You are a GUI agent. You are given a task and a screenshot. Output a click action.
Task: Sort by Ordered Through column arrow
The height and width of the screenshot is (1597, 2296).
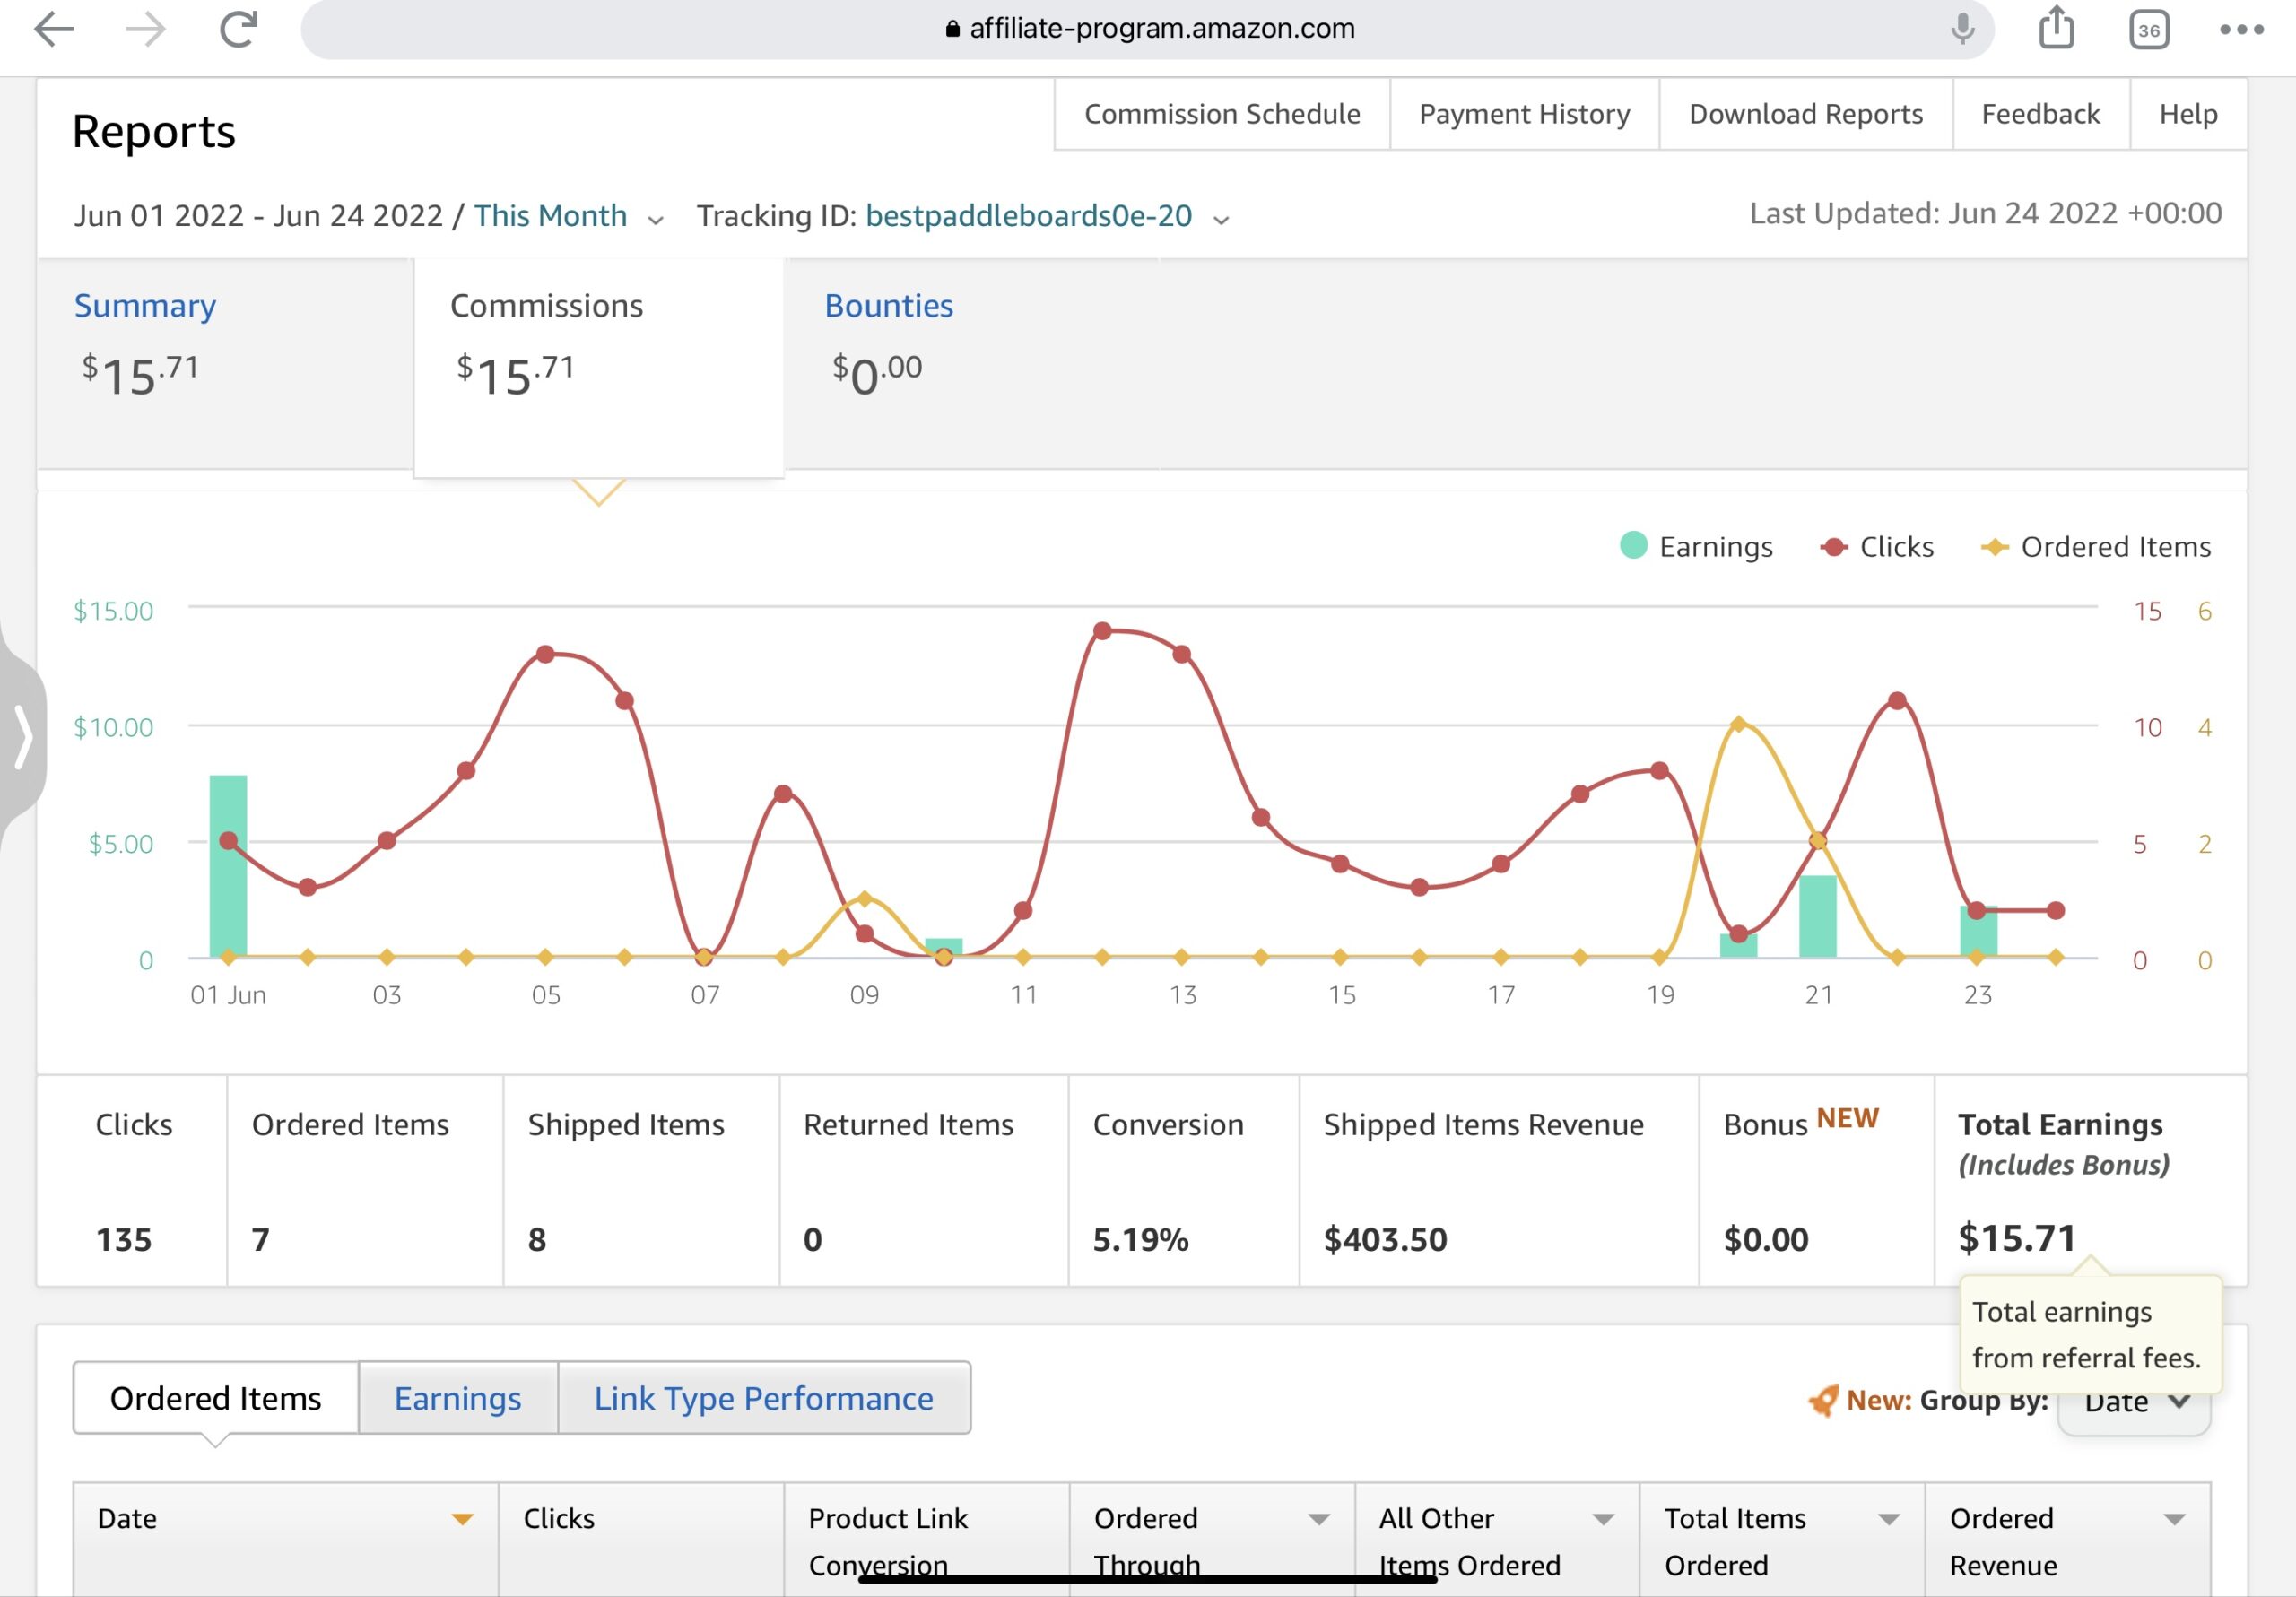pos(1318,1519)
